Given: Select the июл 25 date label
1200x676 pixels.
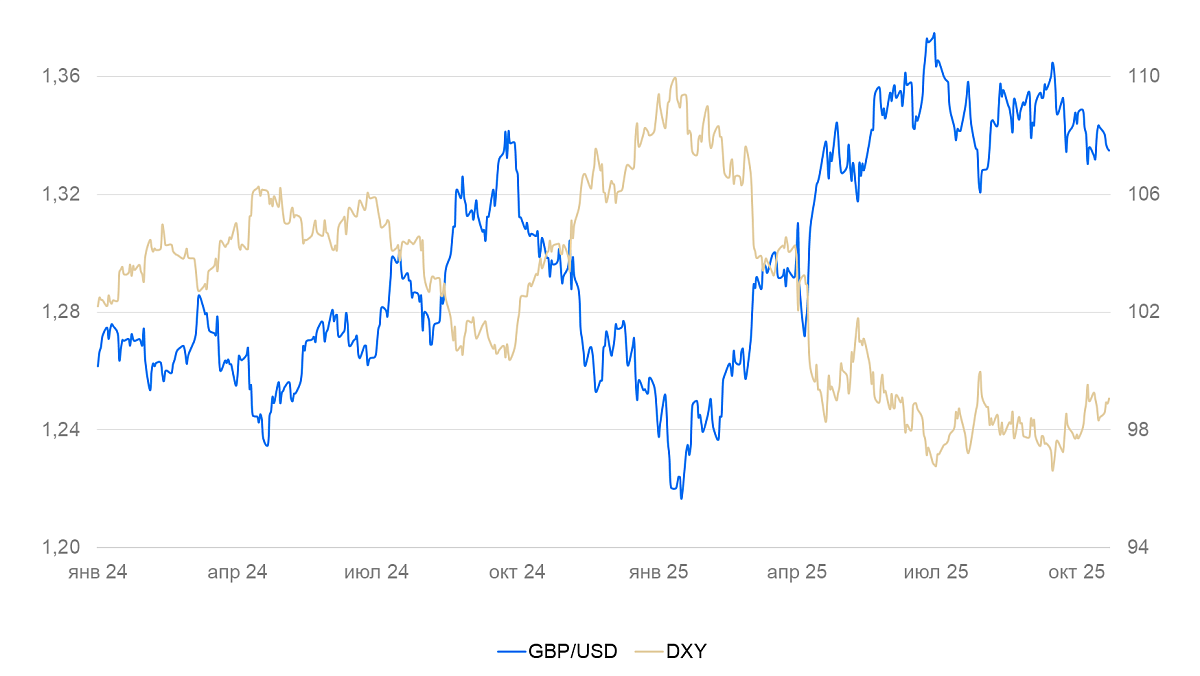Looking at the screenshot, I should click(936, 573).
